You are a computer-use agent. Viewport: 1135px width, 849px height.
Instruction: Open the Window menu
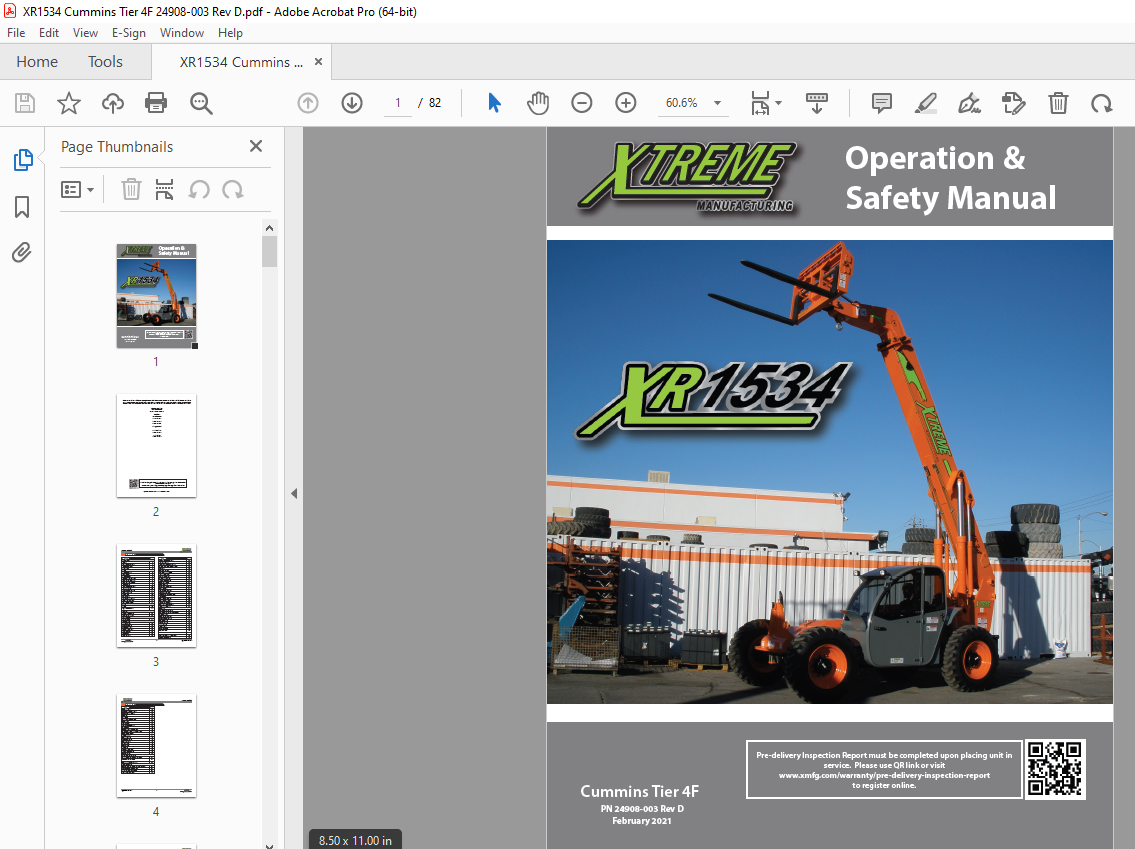click(182, 33)
